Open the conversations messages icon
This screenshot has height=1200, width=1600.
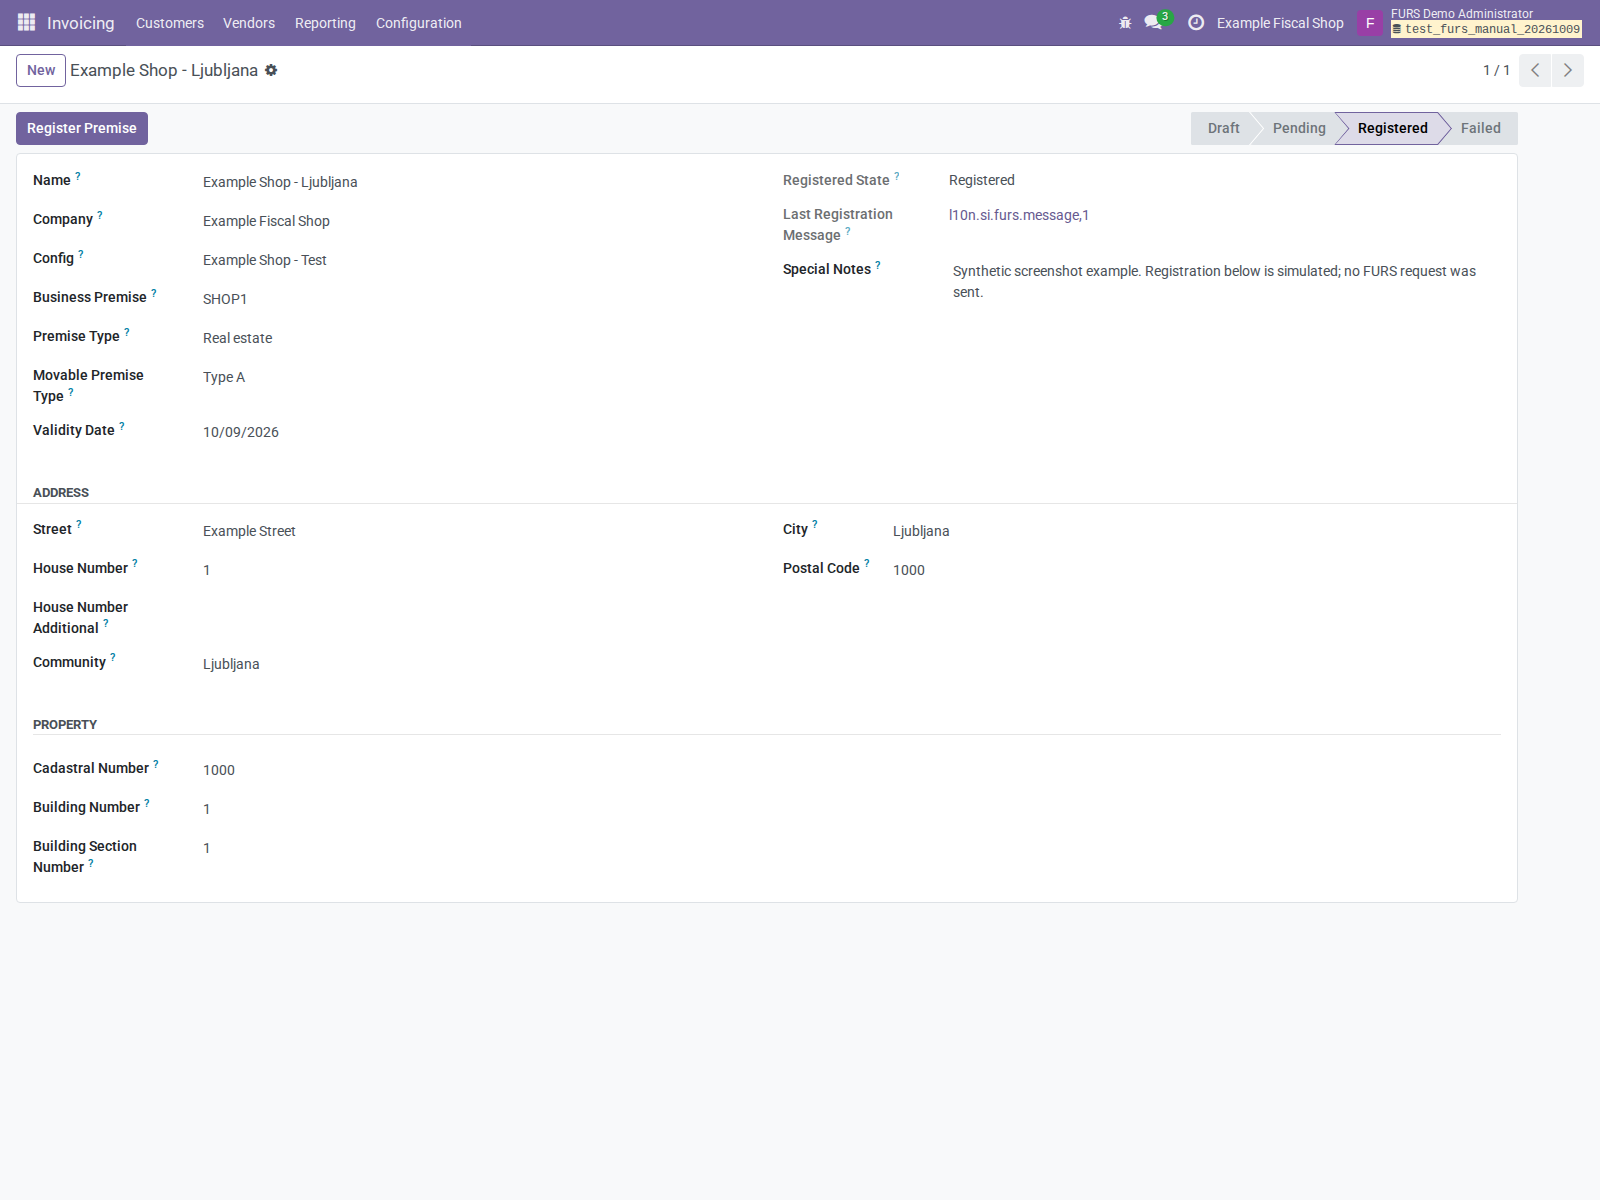[x=1153, y=22]
